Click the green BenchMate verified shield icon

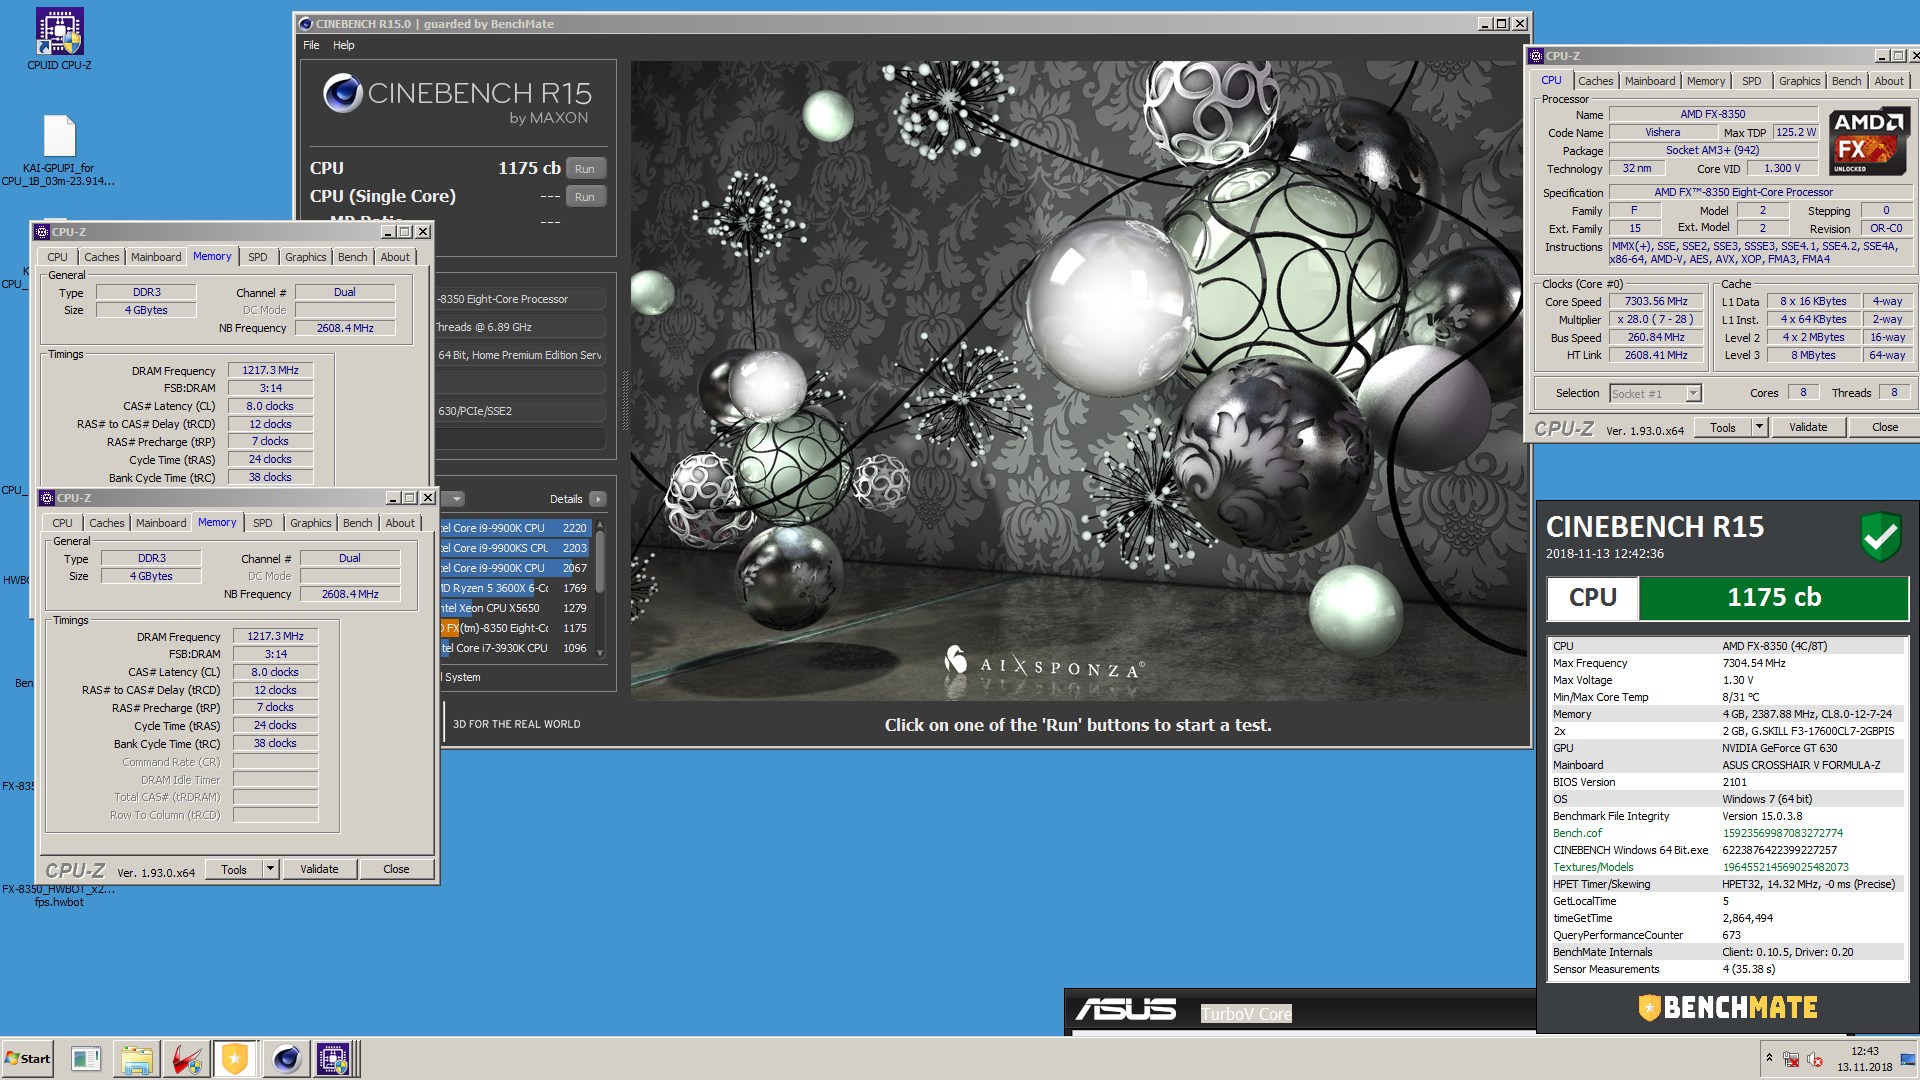[x=1880, y=537]
